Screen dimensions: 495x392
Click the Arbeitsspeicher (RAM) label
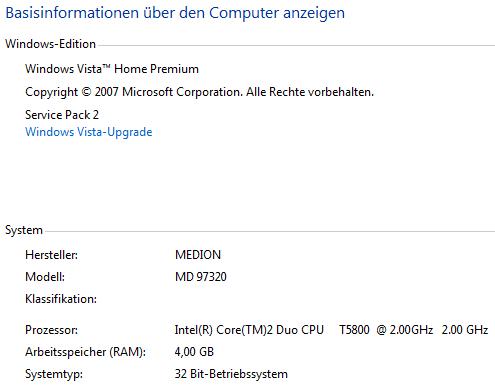pos(86,352)
